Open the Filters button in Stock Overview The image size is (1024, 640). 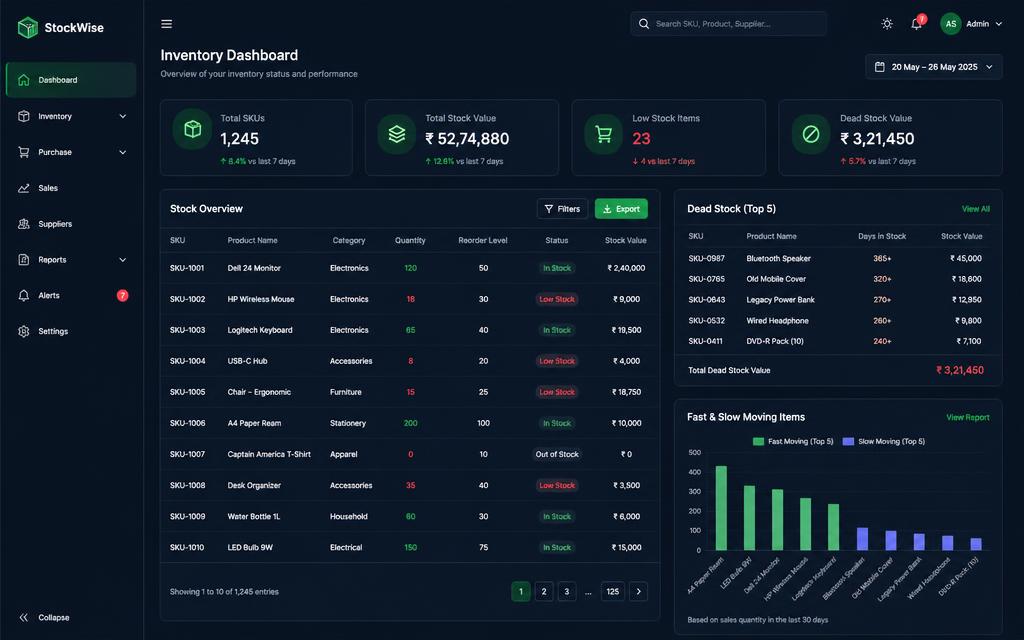pyautogui.click(x=562, y=209)
